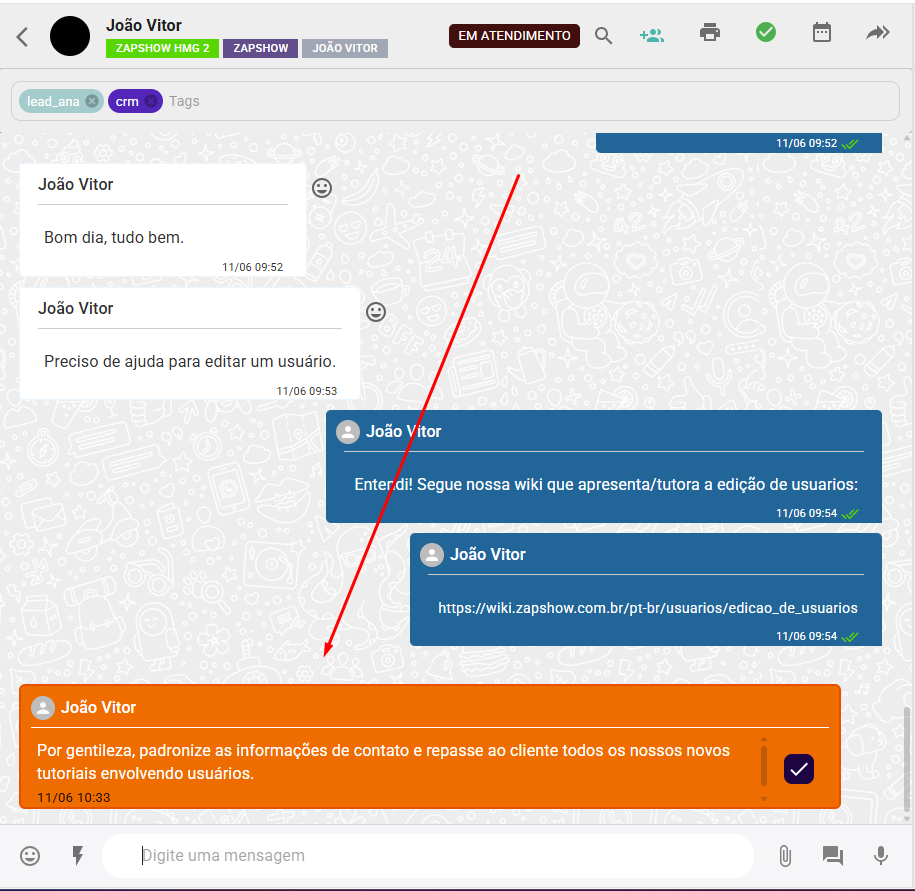Click the Tags input field
Screen dimensions: 915x891
(400, 101)
